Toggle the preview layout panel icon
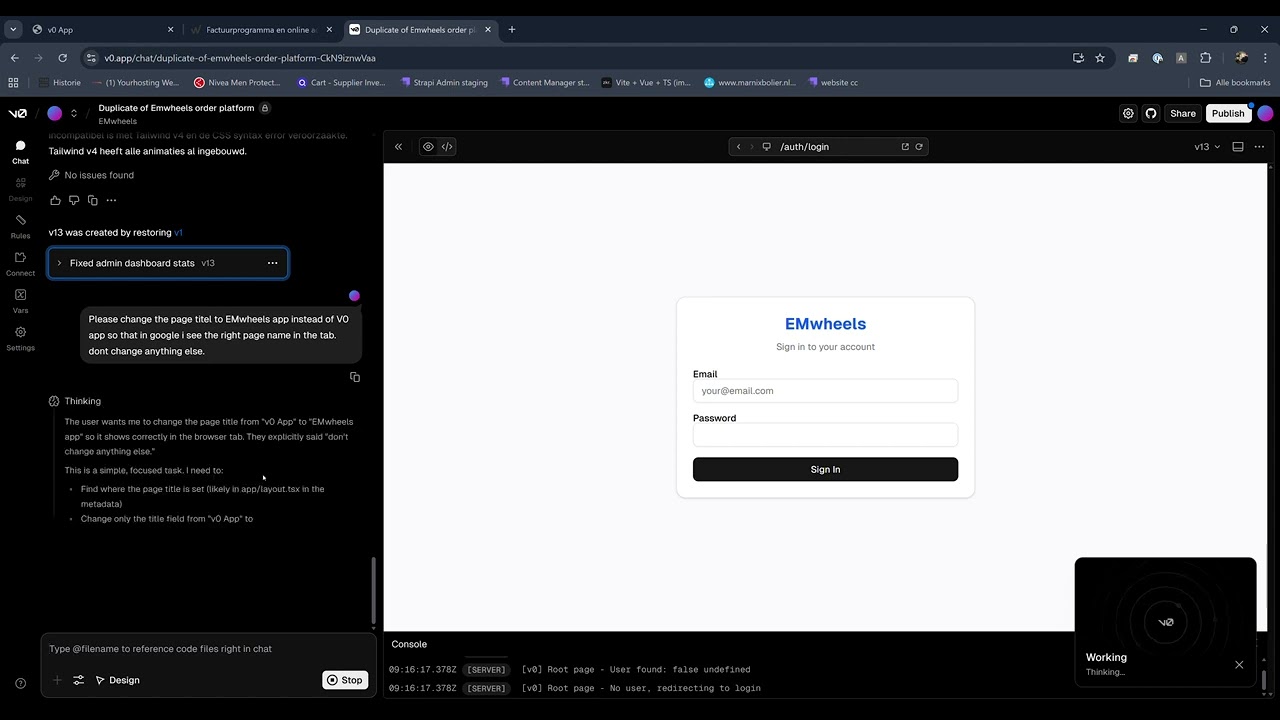 [x=1237, y=147]
